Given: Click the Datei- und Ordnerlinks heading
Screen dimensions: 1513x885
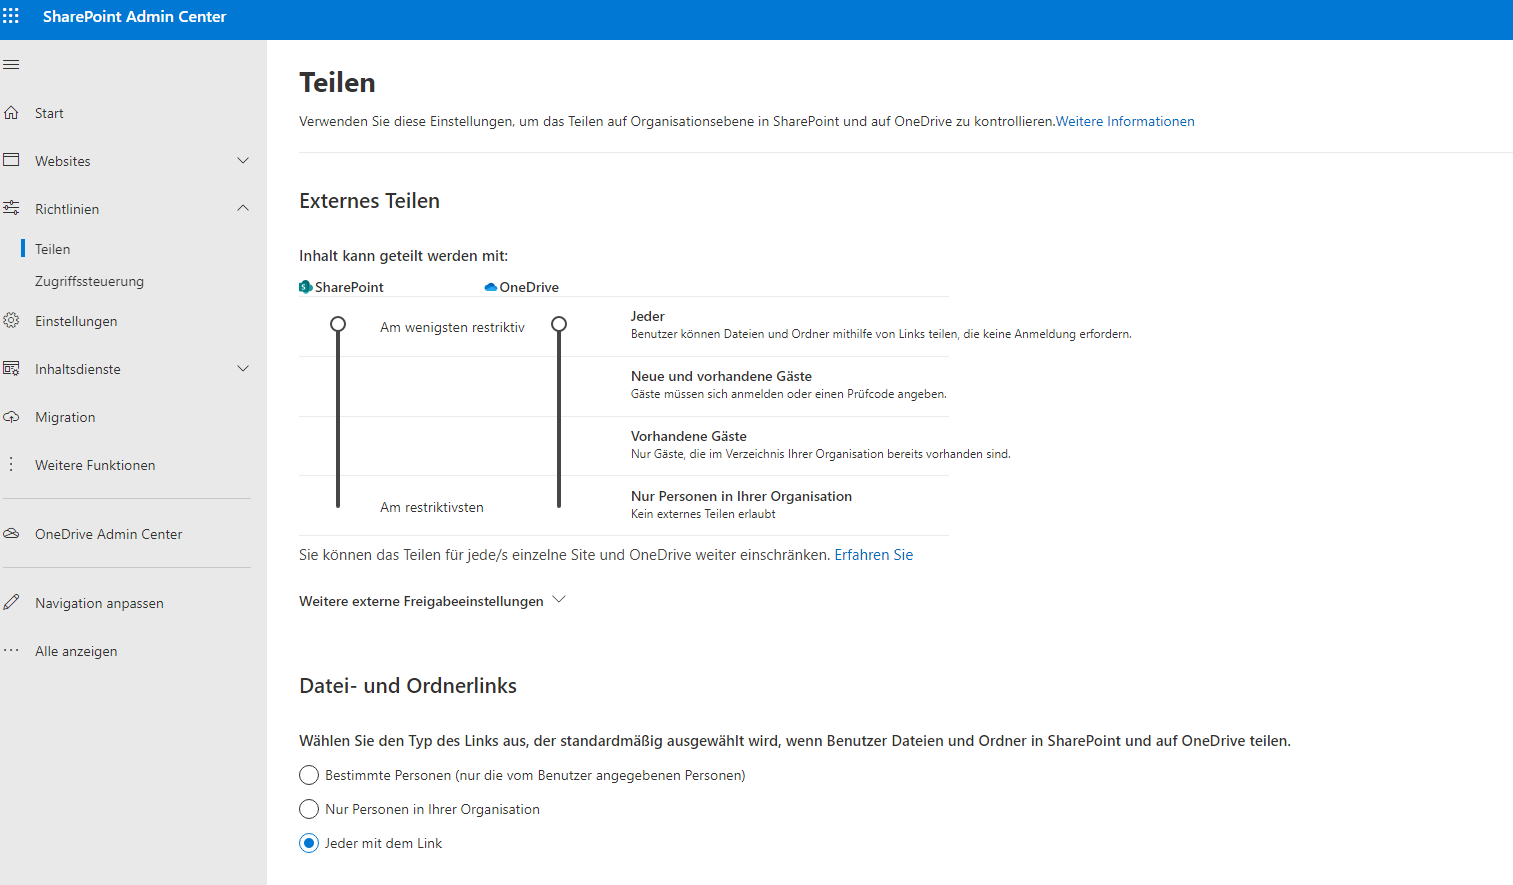Looking at the screenshot, I should click(x=408, y=686).
